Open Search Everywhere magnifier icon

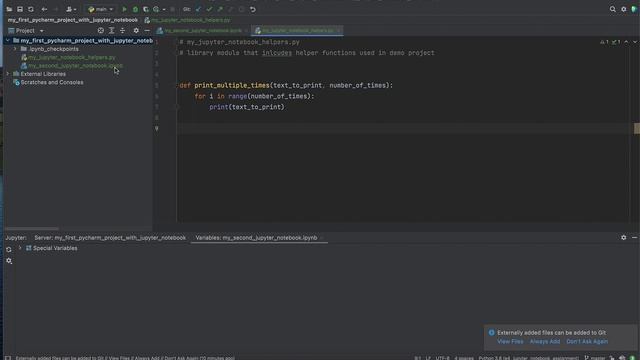(613, 9)
